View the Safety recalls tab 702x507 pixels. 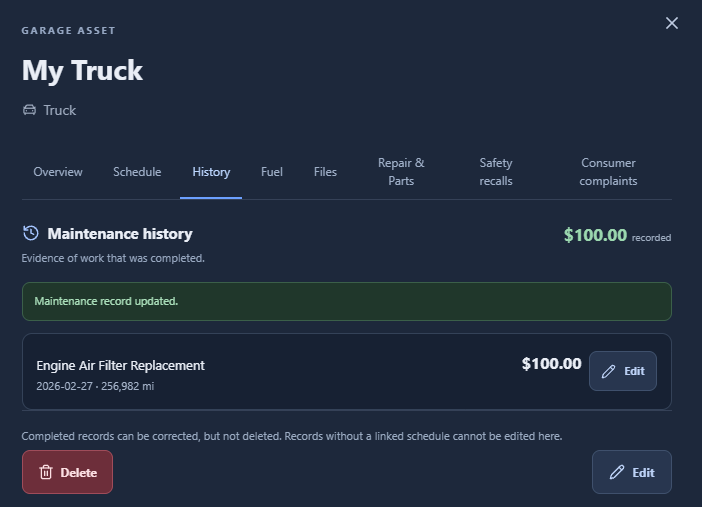[496, 172]
